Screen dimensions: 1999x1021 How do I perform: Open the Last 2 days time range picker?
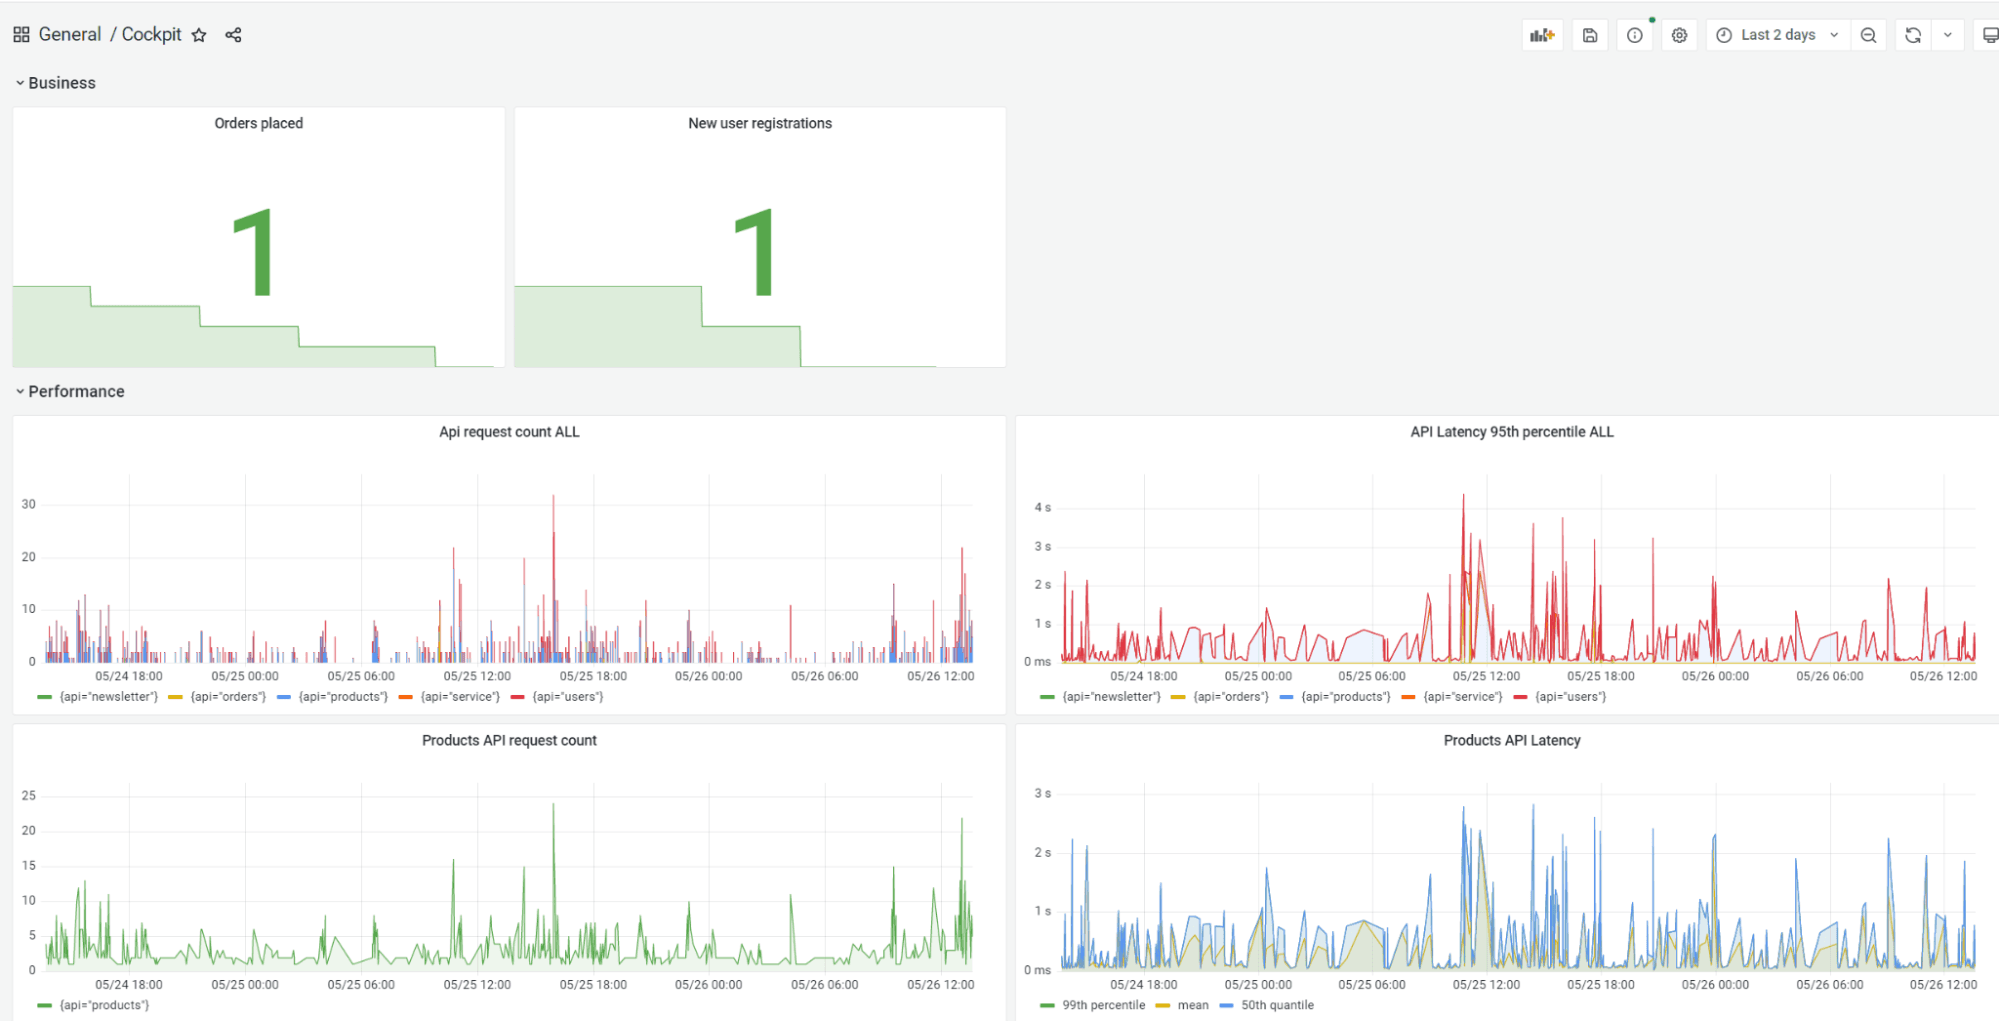point(1778,34)
